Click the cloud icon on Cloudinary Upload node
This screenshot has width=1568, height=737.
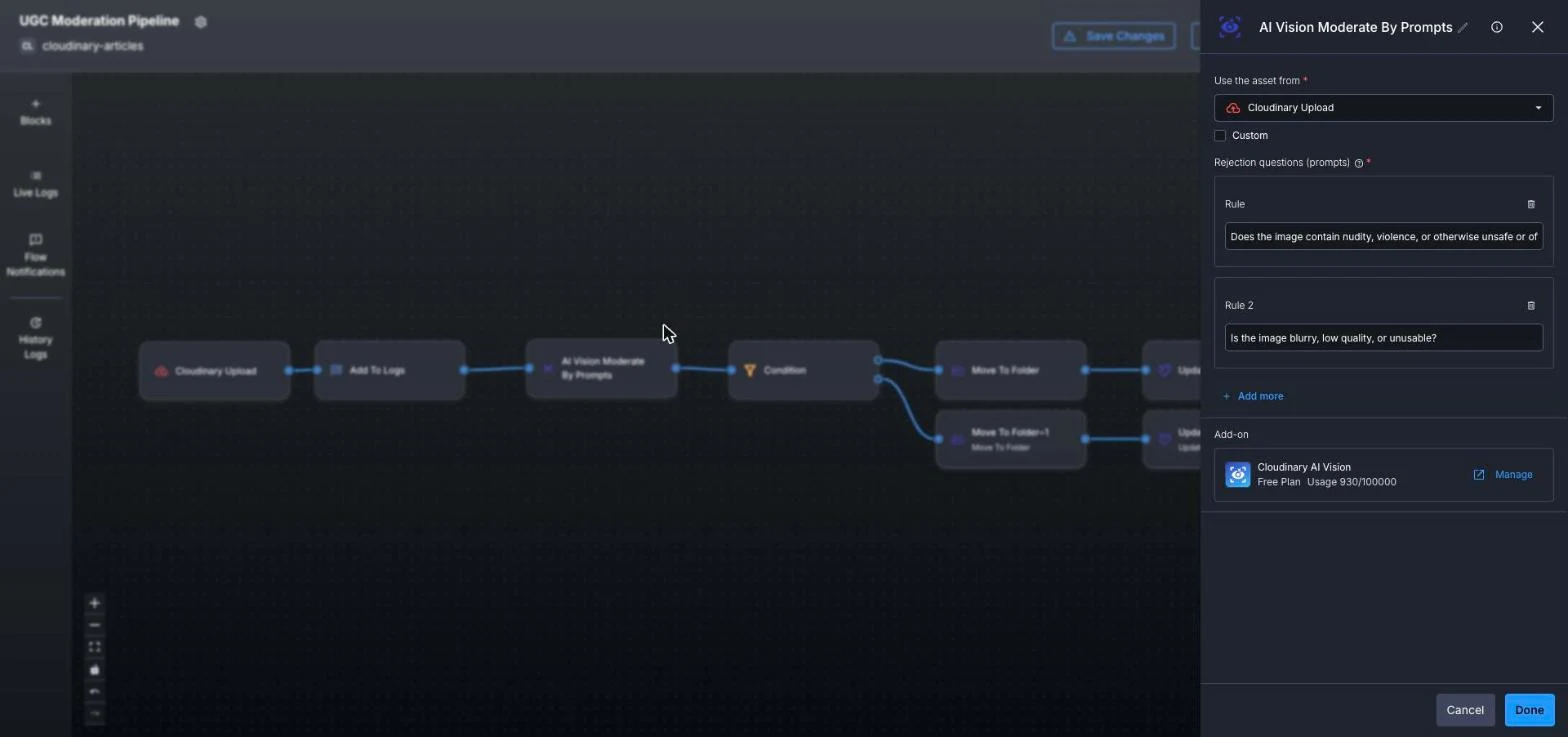pyautogui.click(x=161, y=371)
